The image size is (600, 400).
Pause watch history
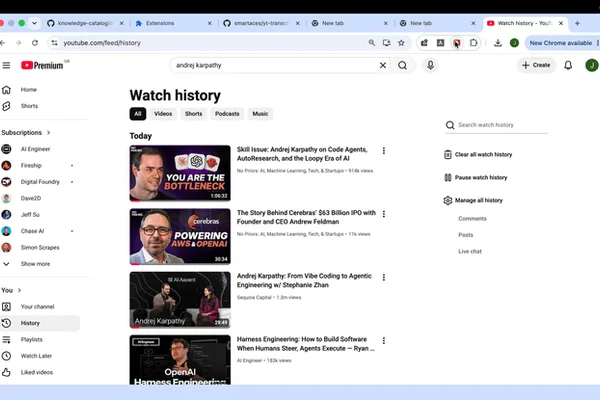(476, 178)
